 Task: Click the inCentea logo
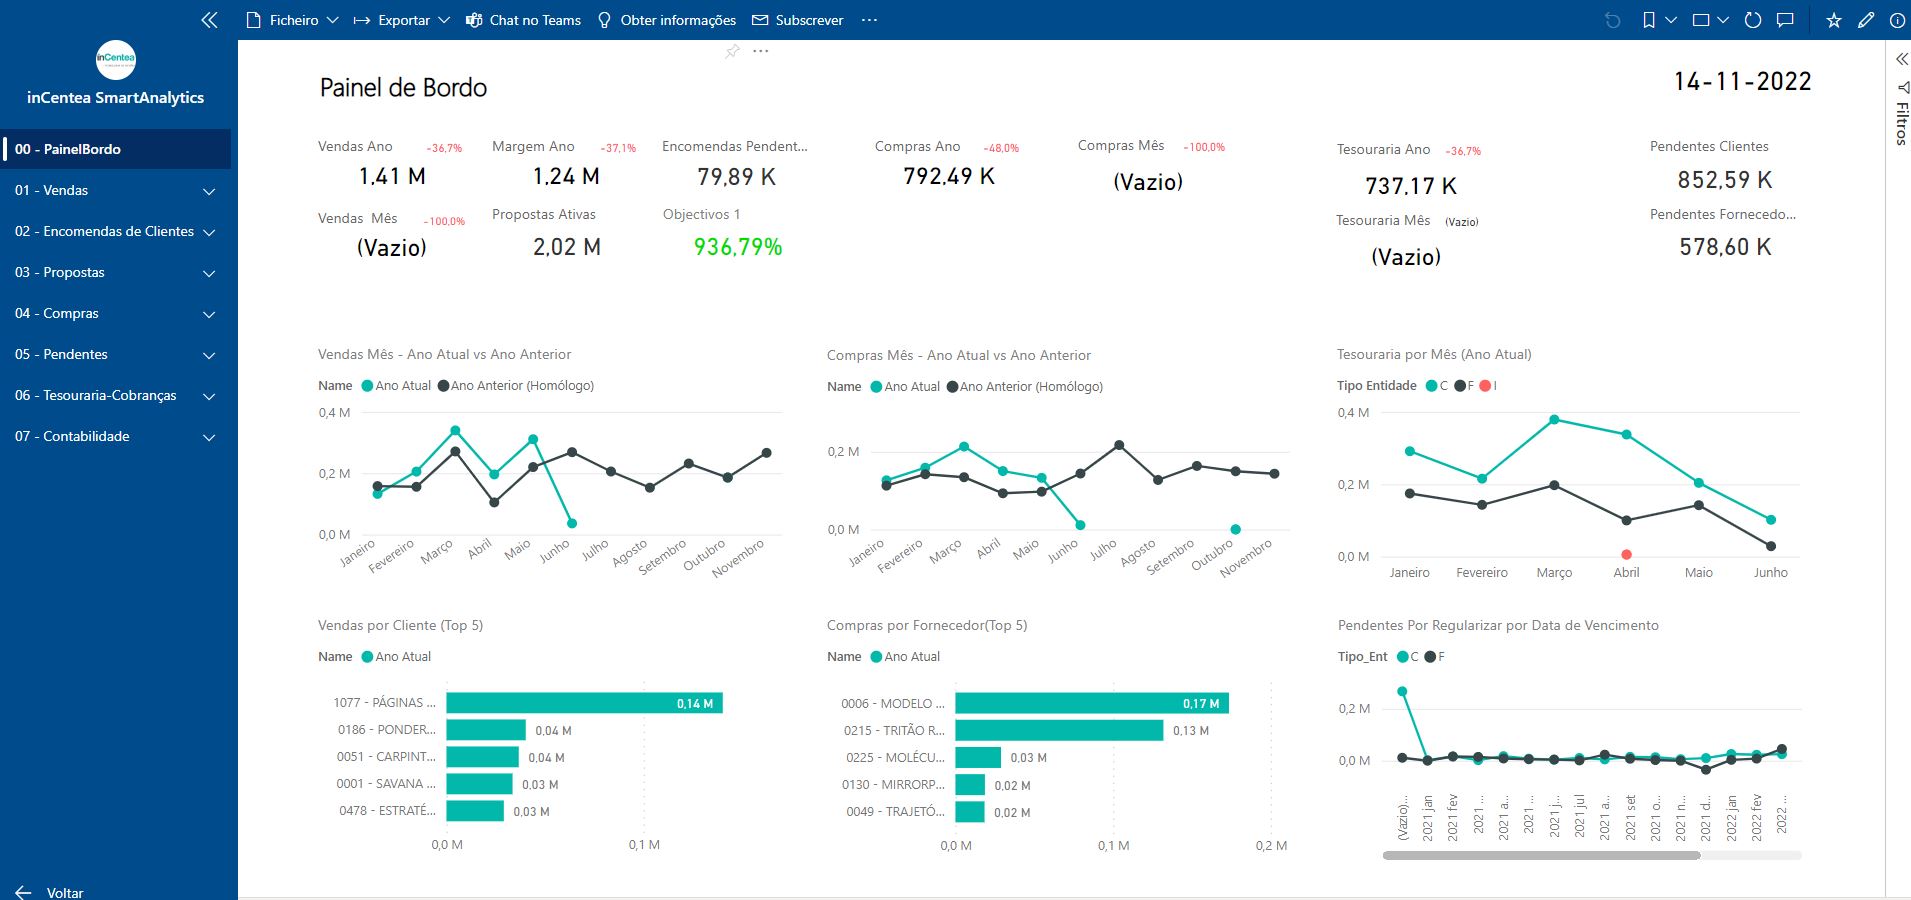coord(116,60)
